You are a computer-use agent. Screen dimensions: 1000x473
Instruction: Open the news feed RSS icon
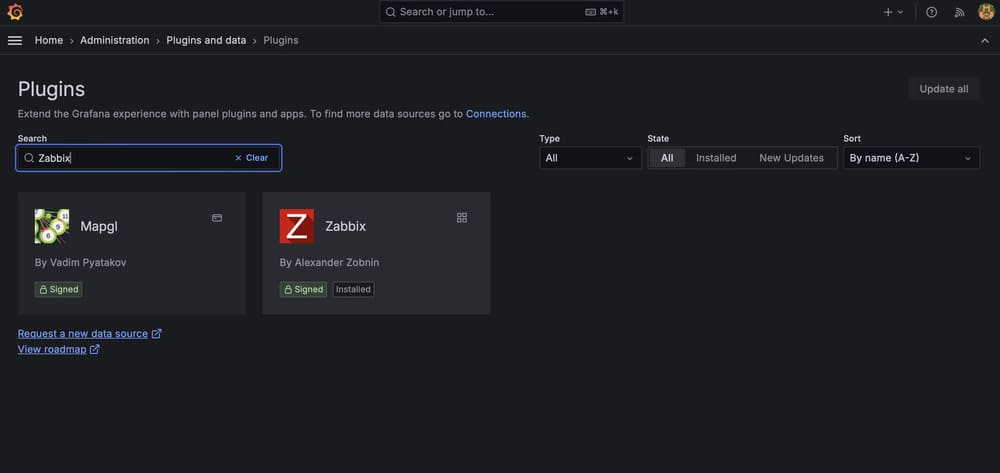click(x=959, y=12)
